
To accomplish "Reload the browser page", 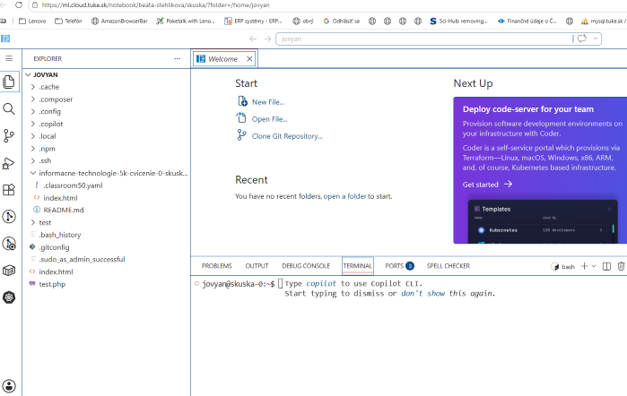I will click(x=18, y=5).
